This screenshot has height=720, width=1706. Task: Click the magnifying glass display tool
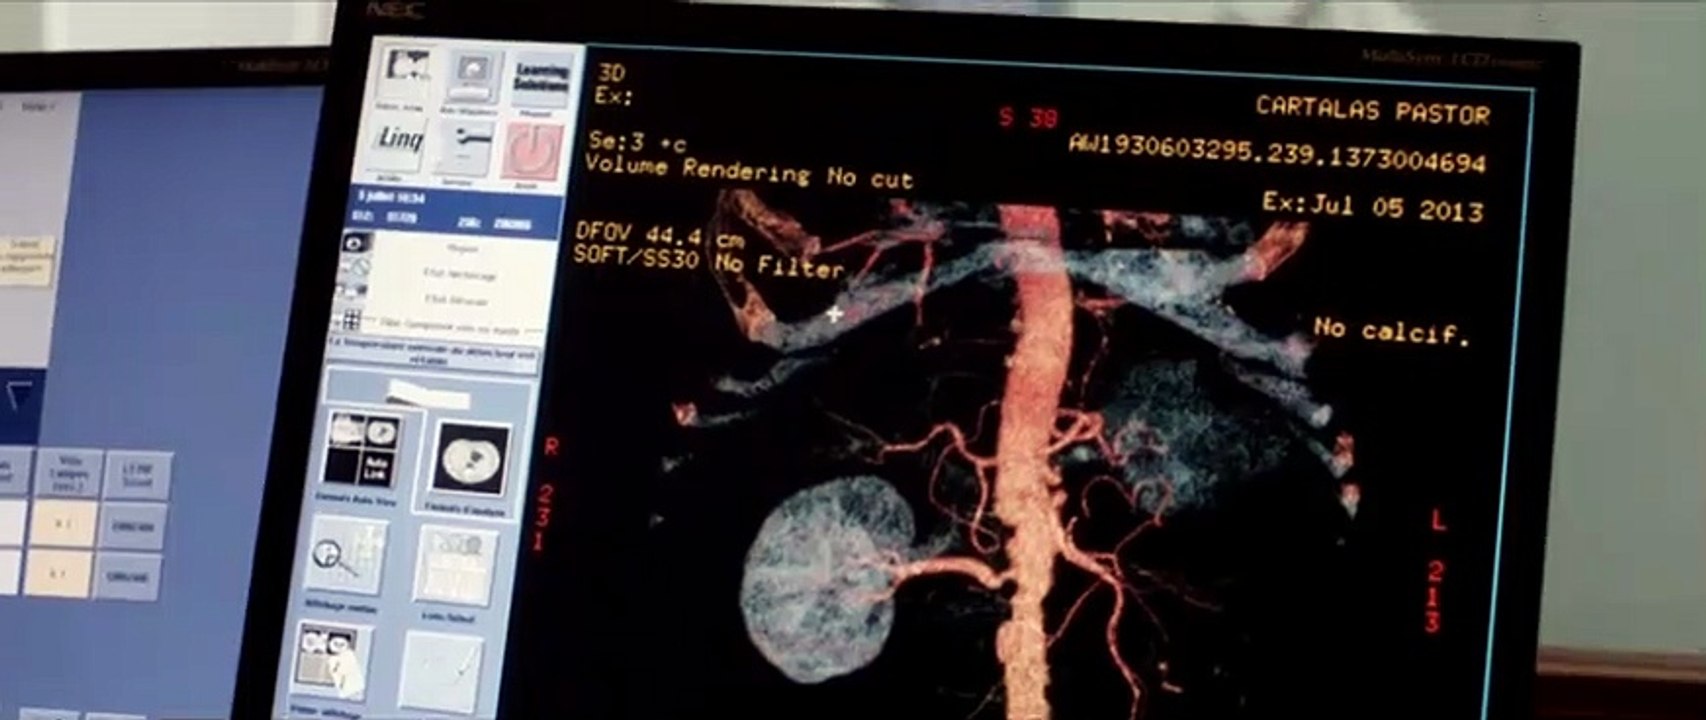(x=345, y=558)
